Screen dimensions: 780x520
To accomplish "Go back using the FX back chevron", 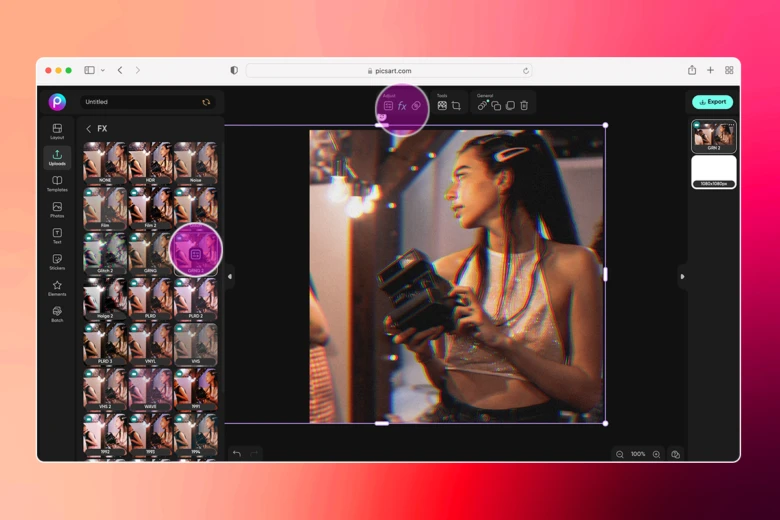I will coord(88,129).
